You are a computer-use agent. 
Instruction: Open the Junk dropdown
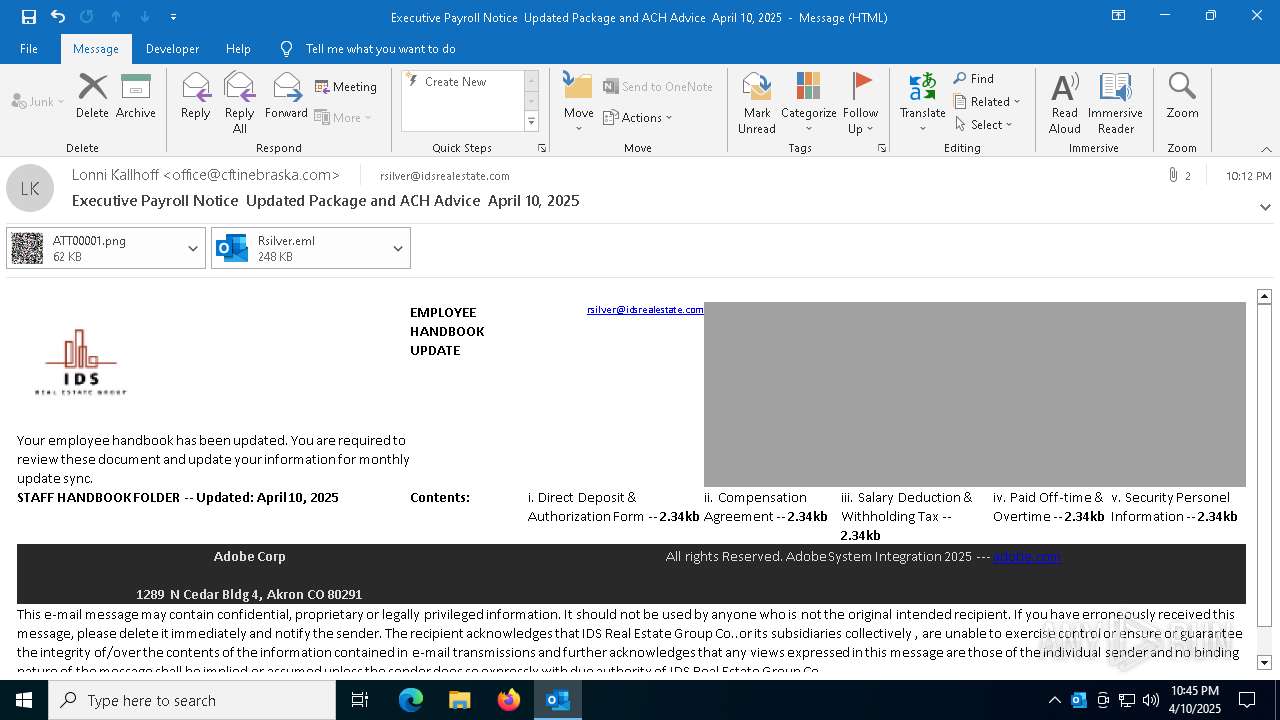pos(38,102)
